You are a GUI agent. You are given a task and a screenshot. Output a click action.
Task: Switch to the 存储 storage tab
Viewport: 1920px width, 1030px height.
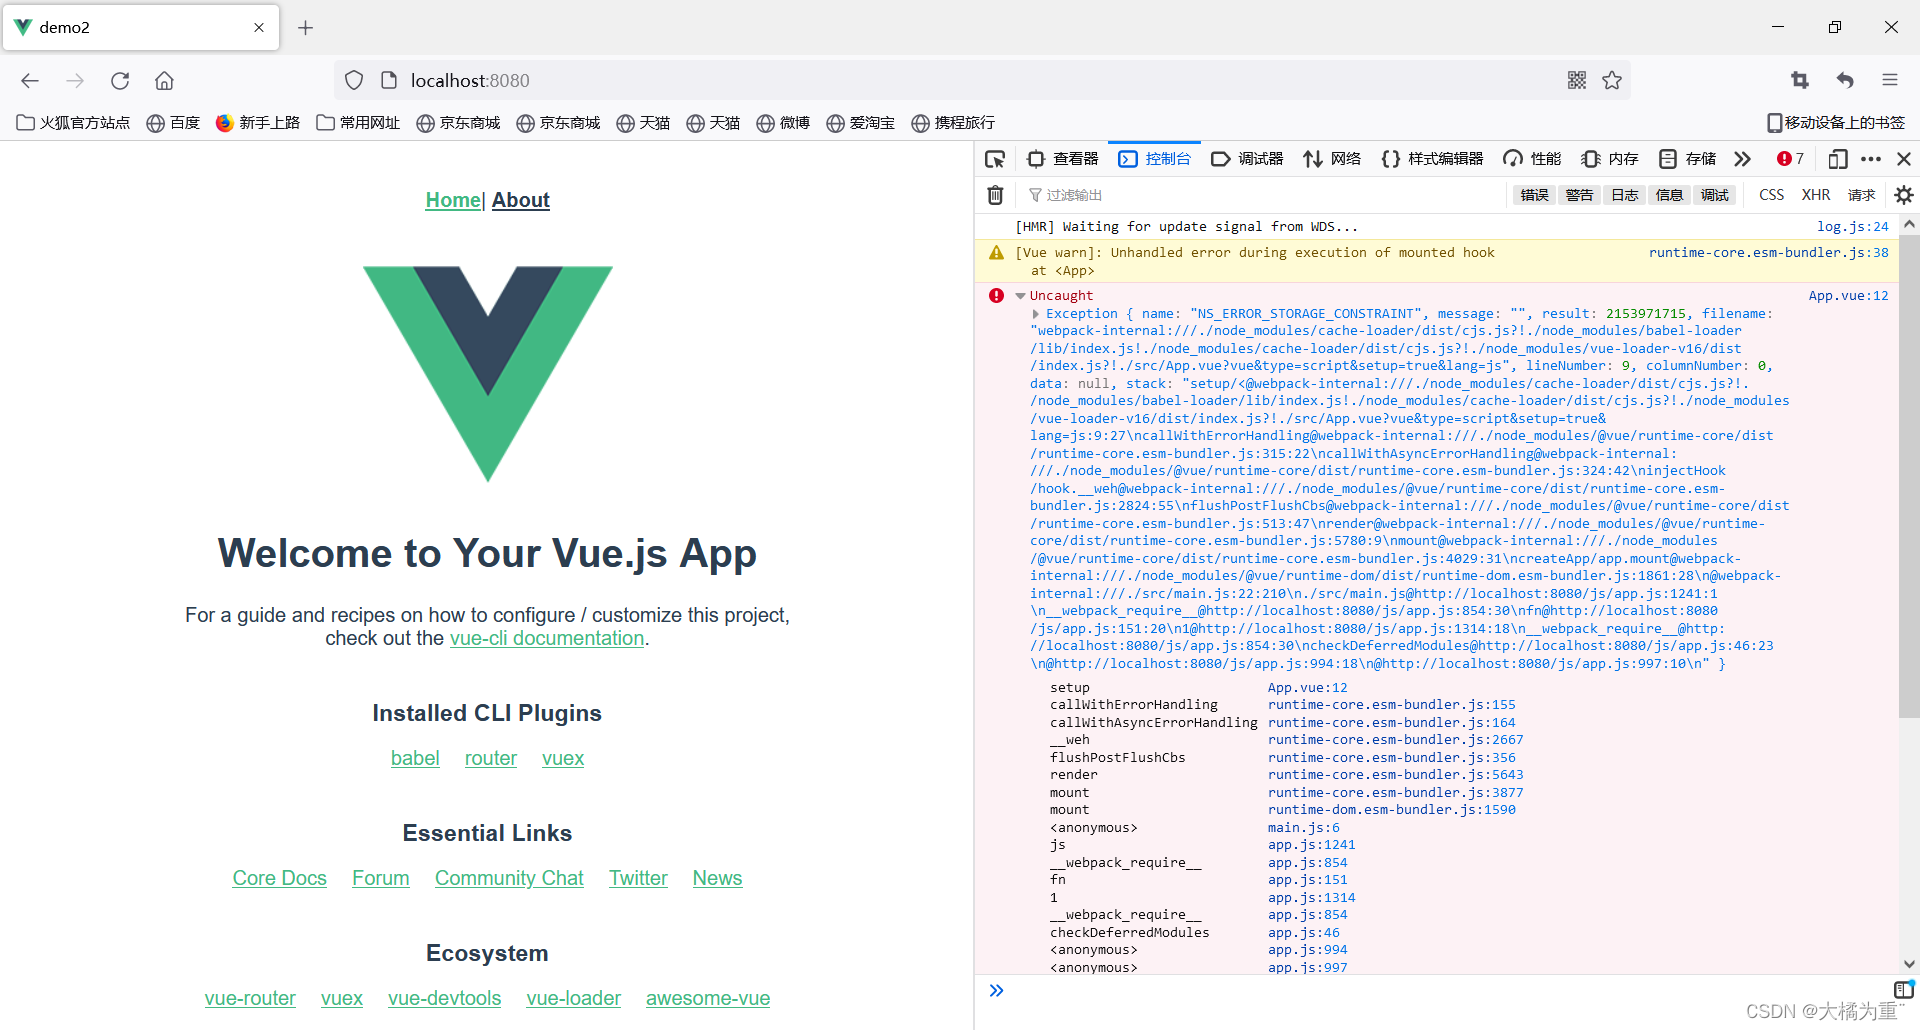[1688, 159]
